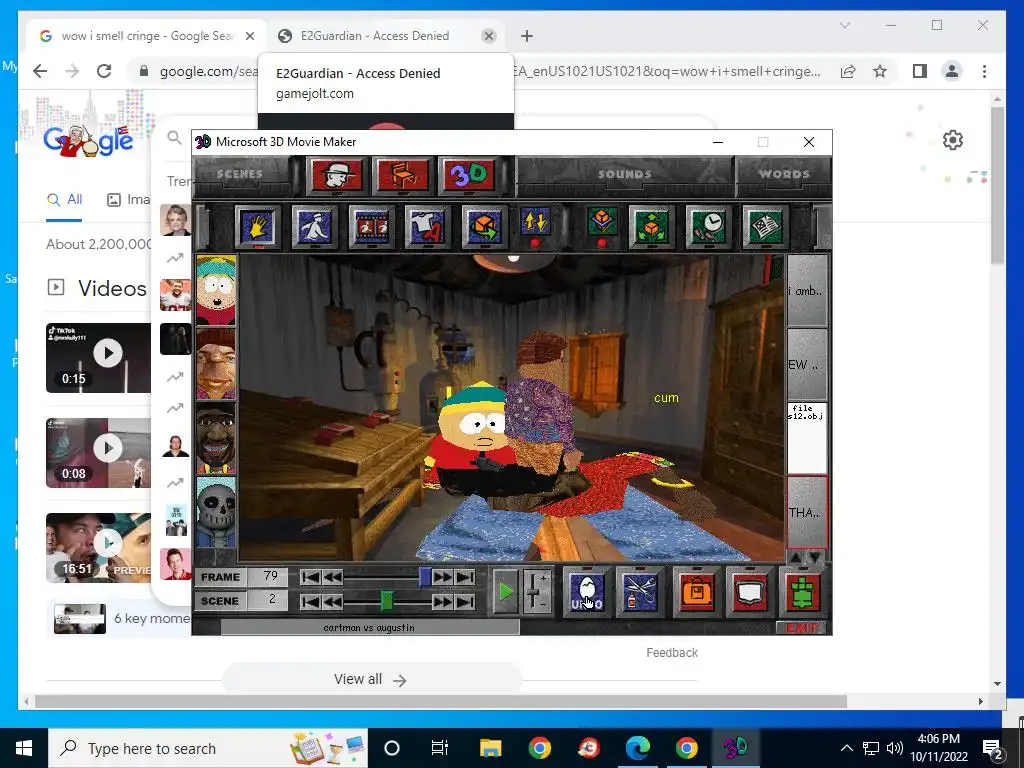1024x768 pixels.
Task: Open the map screen icon in Movie Maker
Action: click(749, 592)
